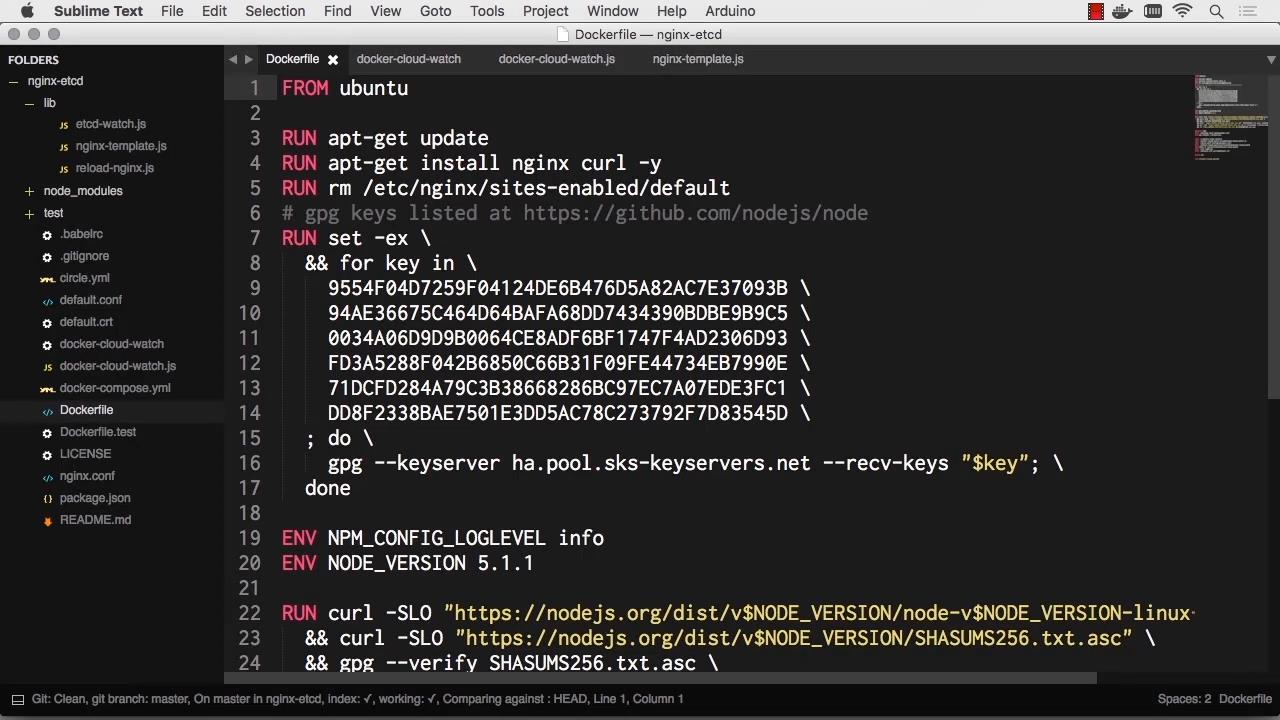Open the Tools menu
Screen dimensions: 1280x720
click(x=487, y=11)
